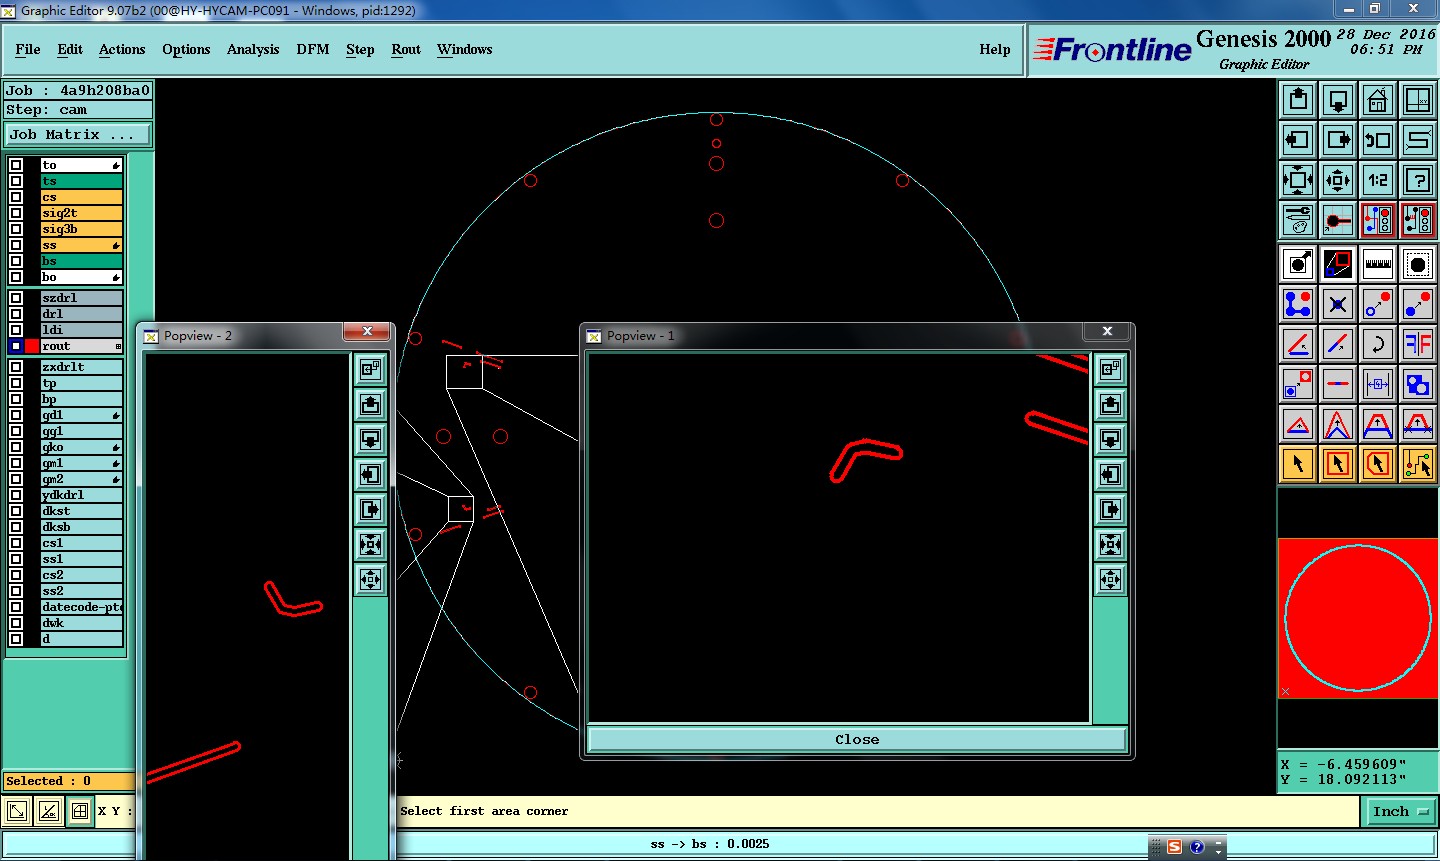This screenshot has height=861, width=1440.
Task: Open the DFM menu
Action: (313, 49)
